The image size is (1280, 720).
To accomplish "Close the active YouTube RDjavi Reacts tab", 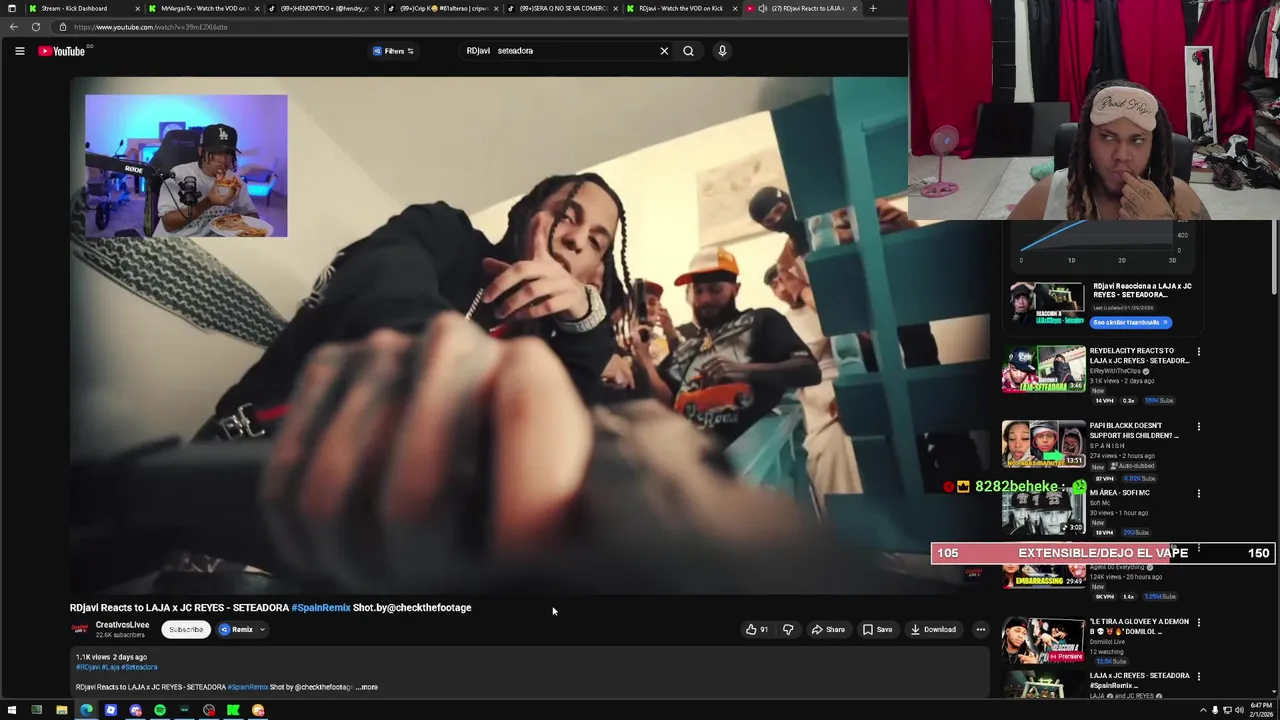I will click(855, 8).
